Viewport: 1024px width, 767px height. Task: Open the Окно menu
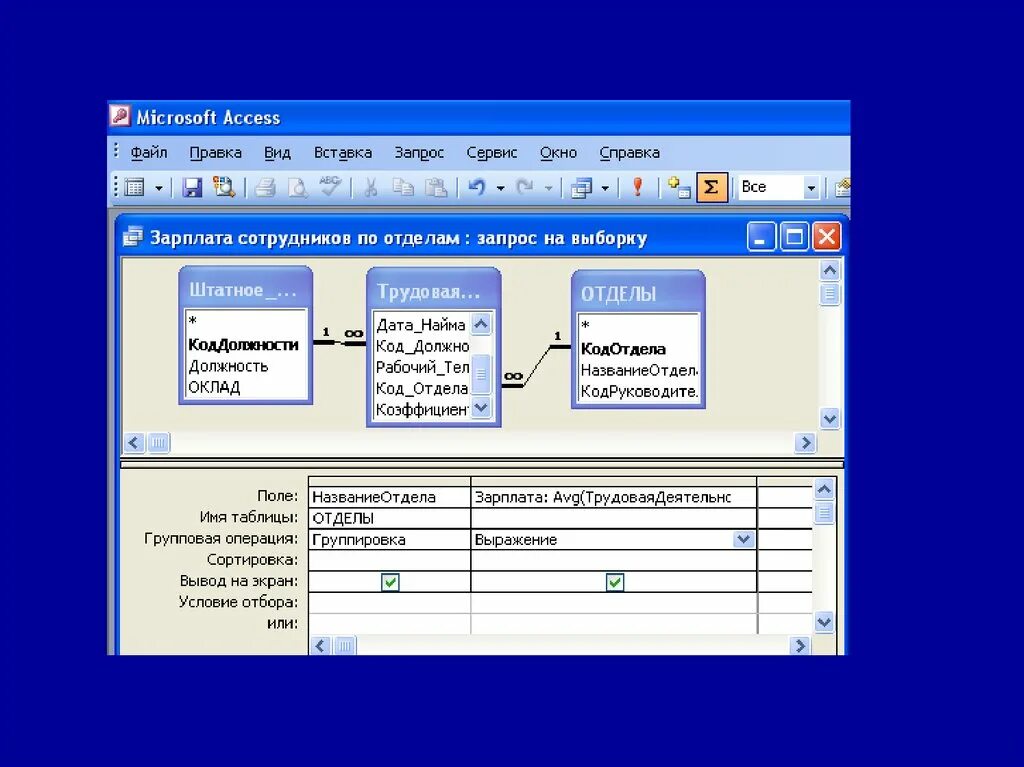558,153
